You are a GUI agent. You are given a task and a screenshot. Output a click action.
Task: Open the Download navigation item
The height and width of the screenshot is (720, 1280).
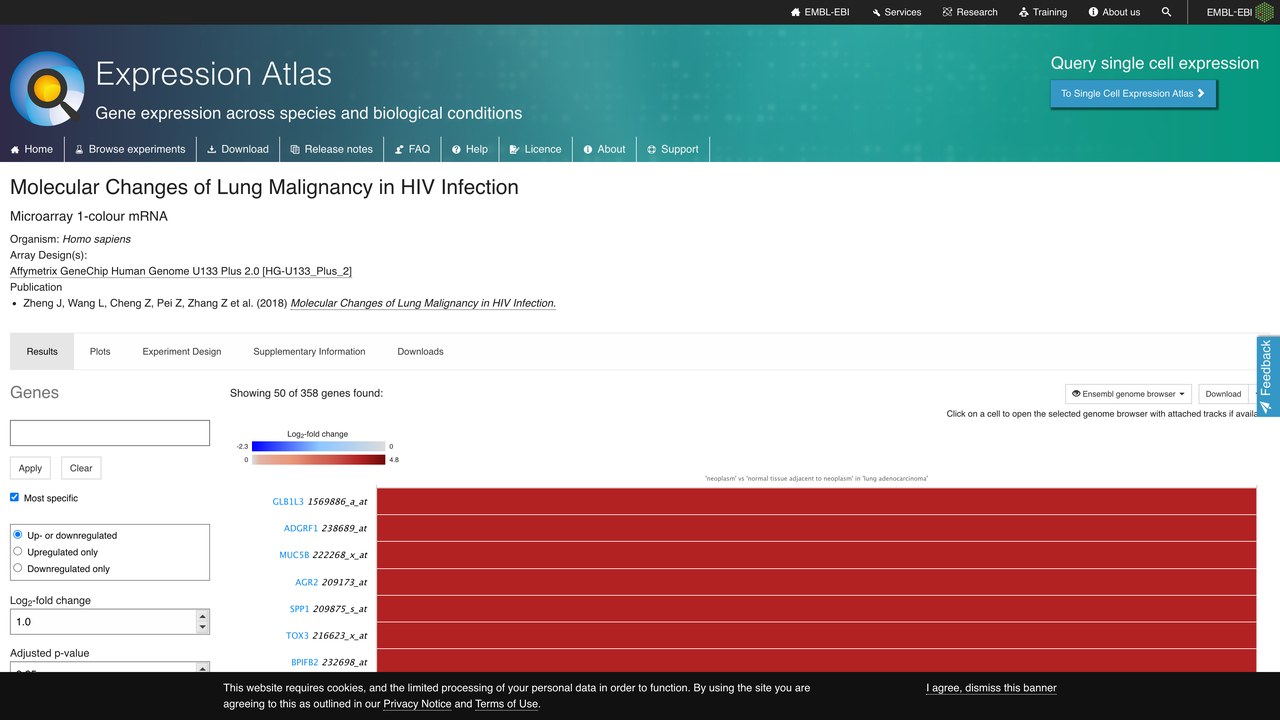point(238,149)
